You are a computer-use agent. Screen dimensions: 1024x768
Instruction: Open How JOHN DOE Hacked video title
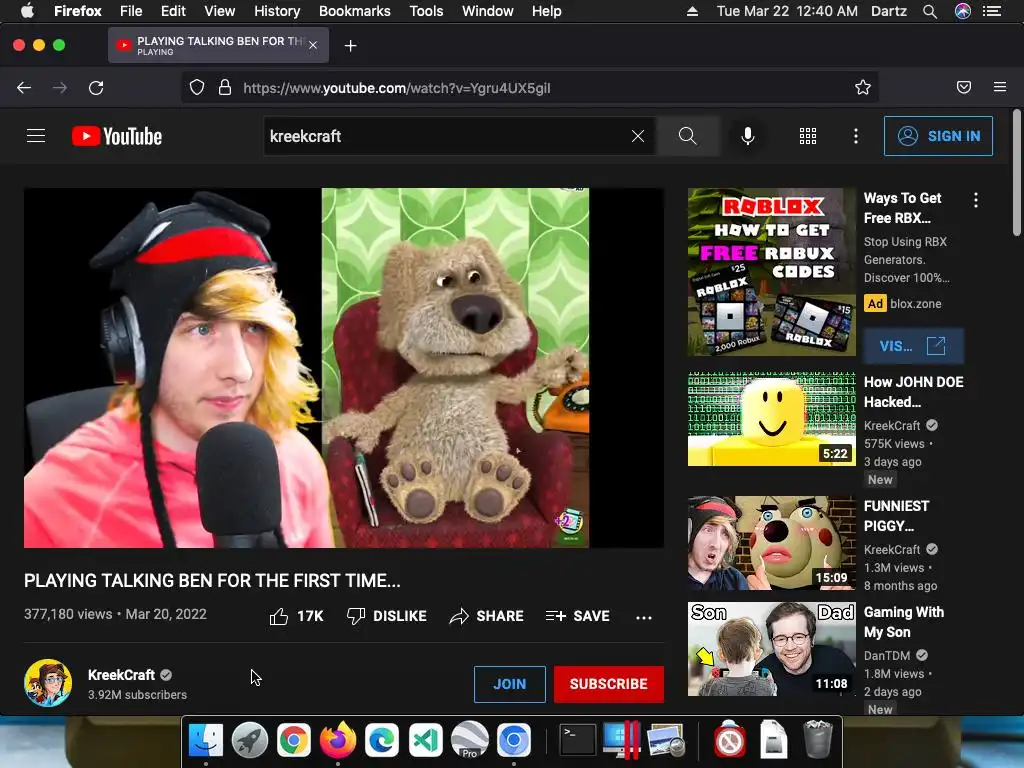914,392
